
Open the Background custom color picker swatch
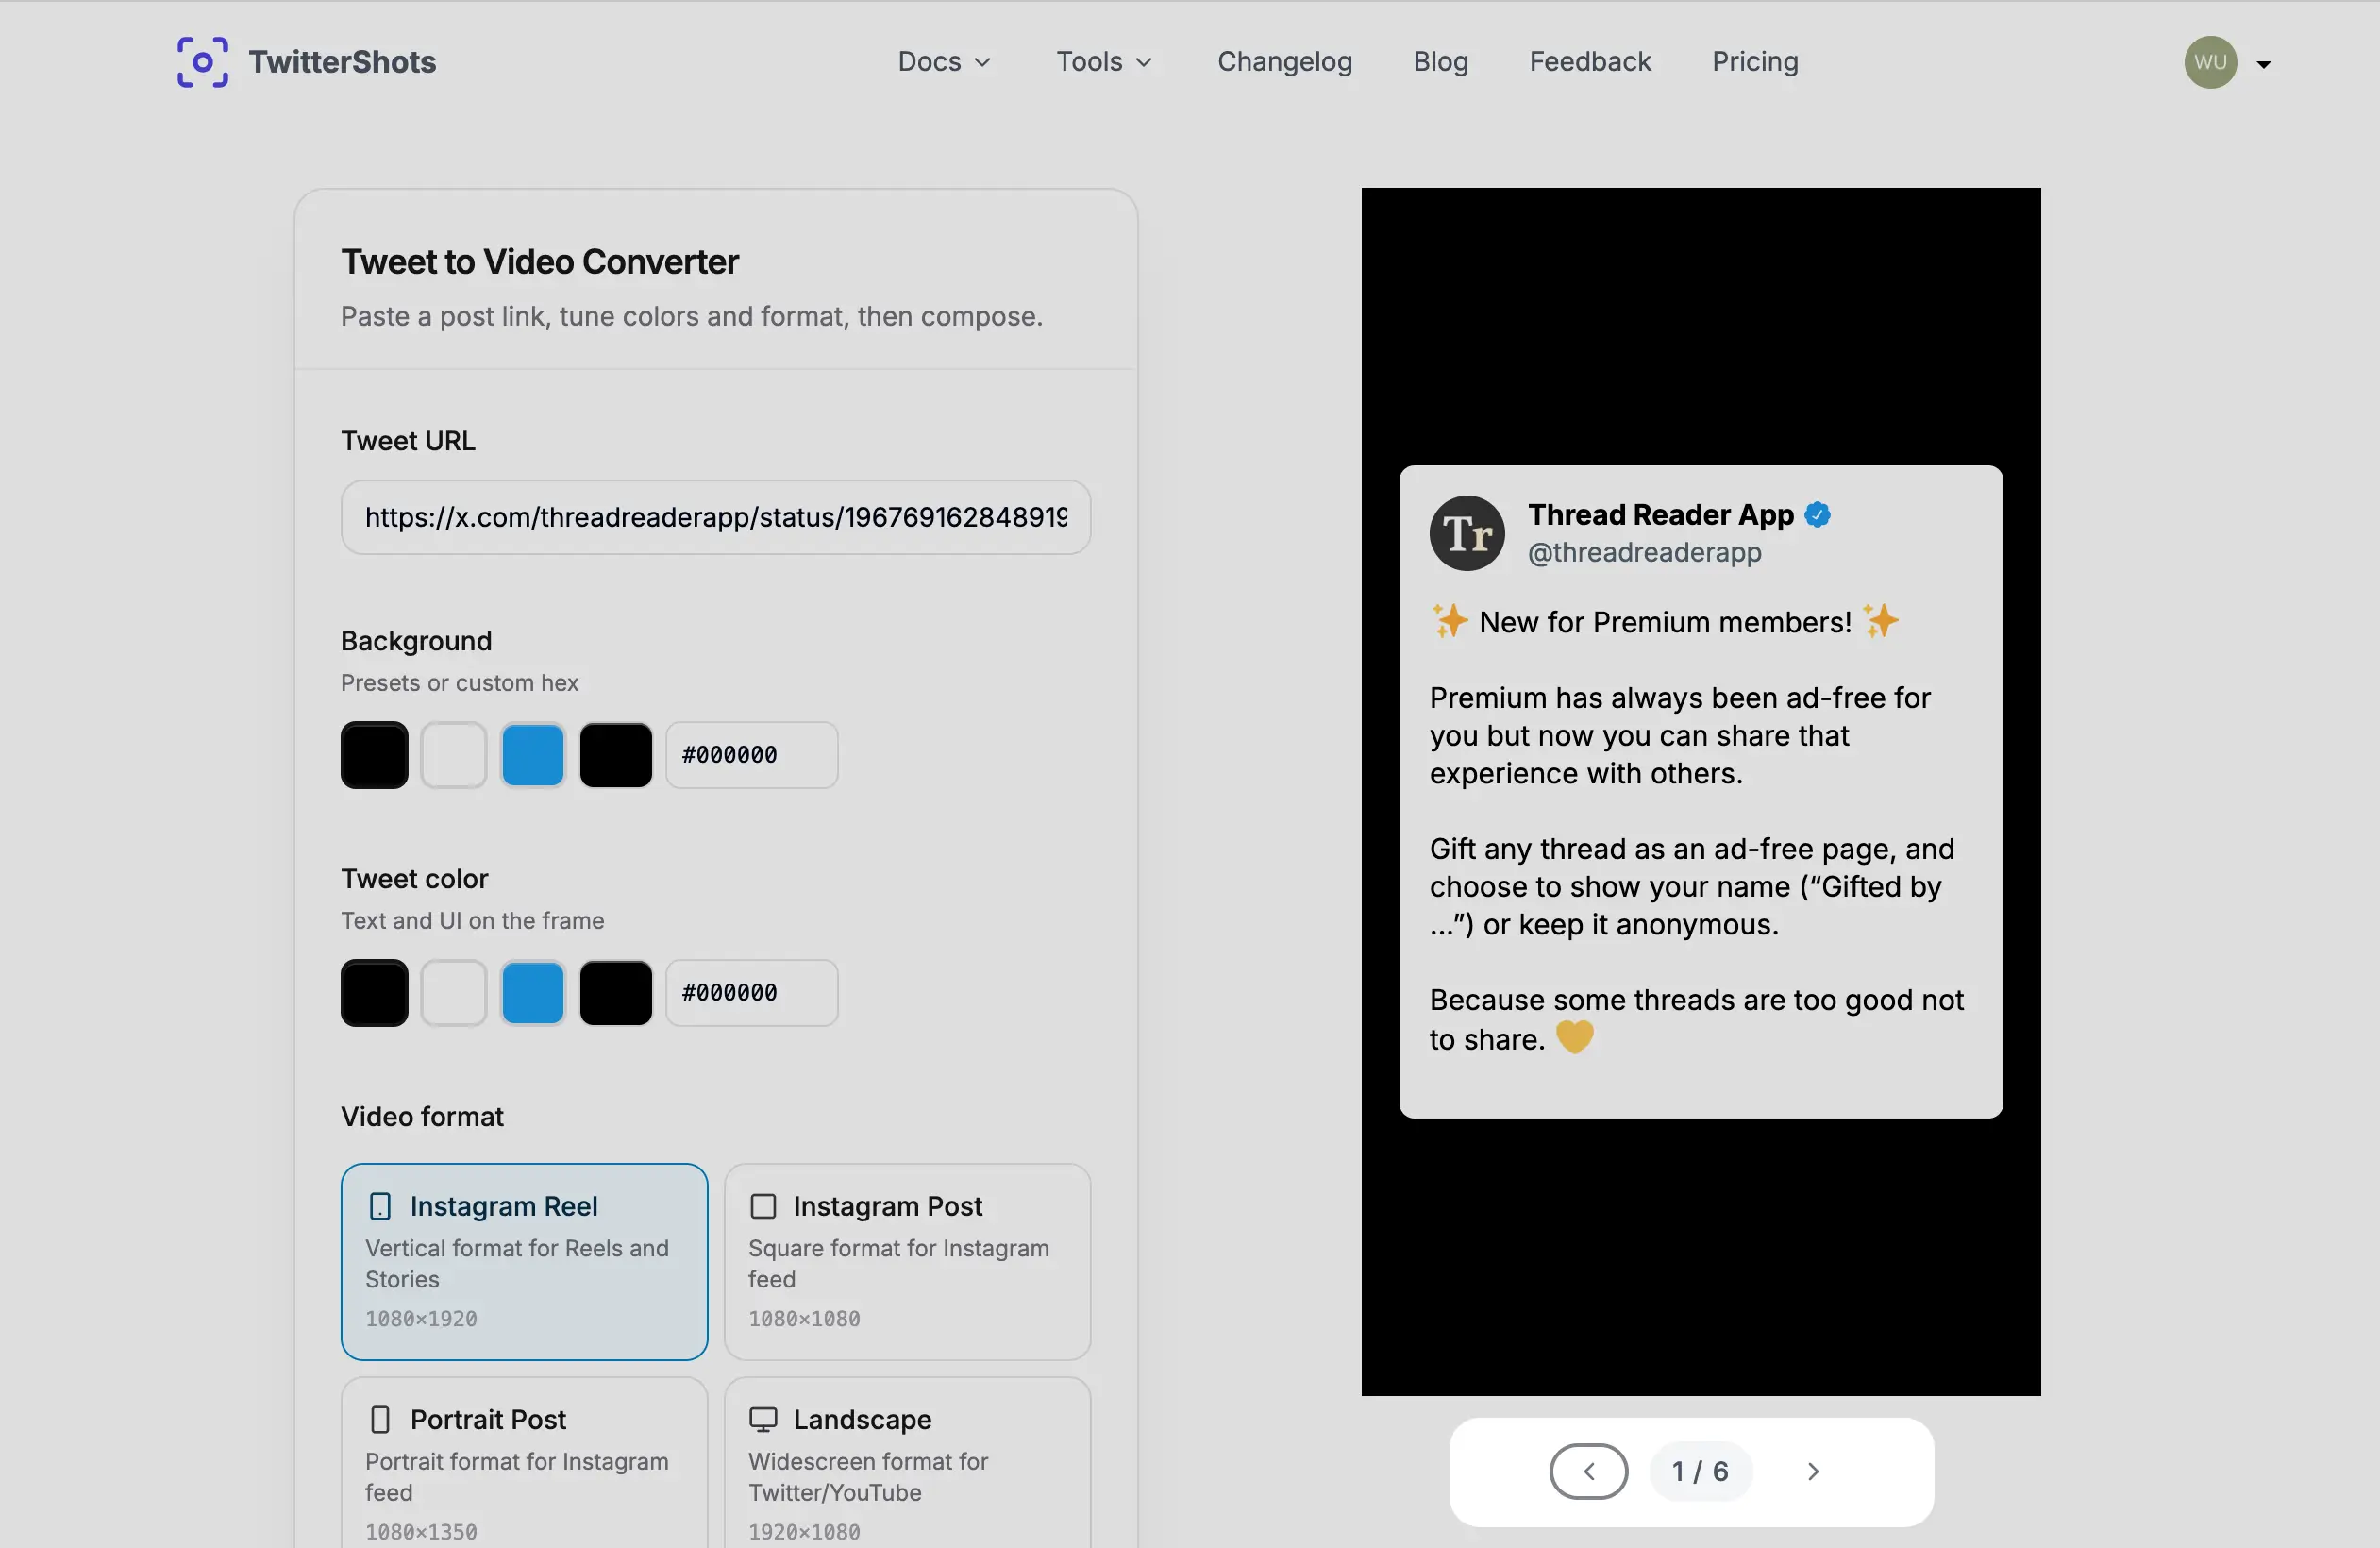pos(616,755)
